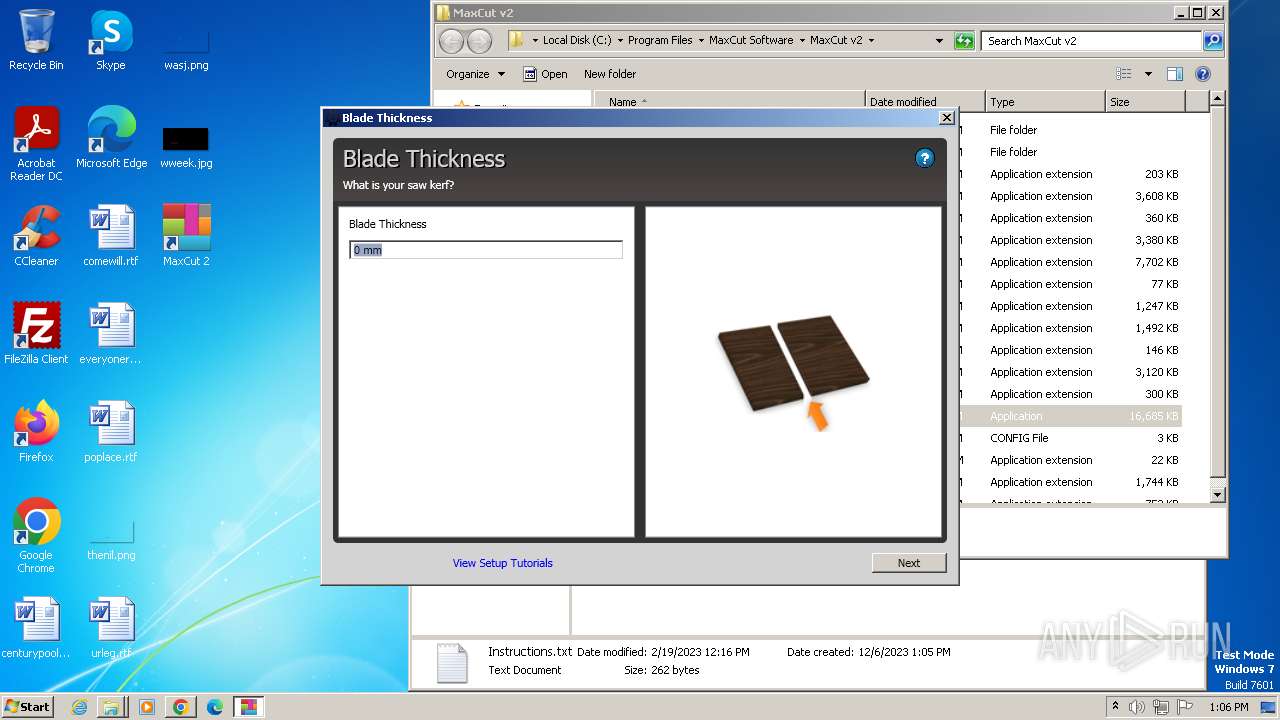Select the 7,702 KB Application extension row
This screenshot has width=1280, height=720.
click(1070, 262)
